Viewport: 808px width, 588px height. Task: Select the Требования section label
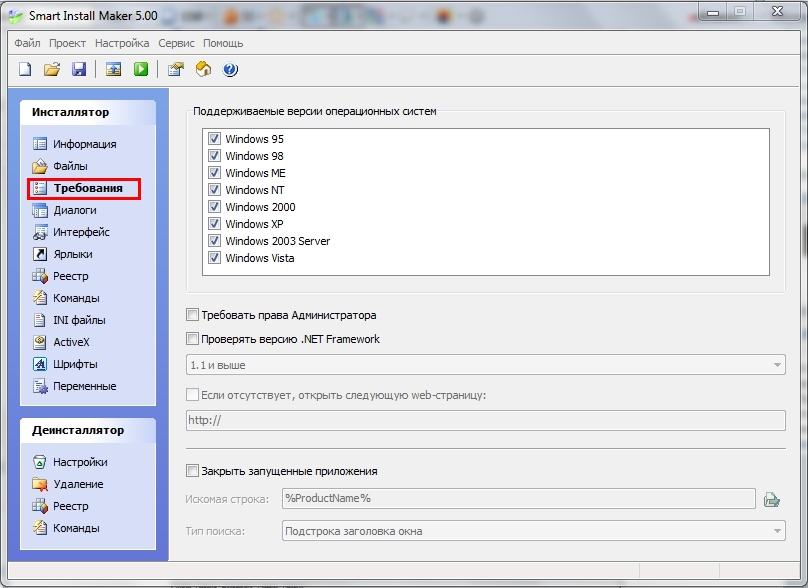click(x=88, y=188)
